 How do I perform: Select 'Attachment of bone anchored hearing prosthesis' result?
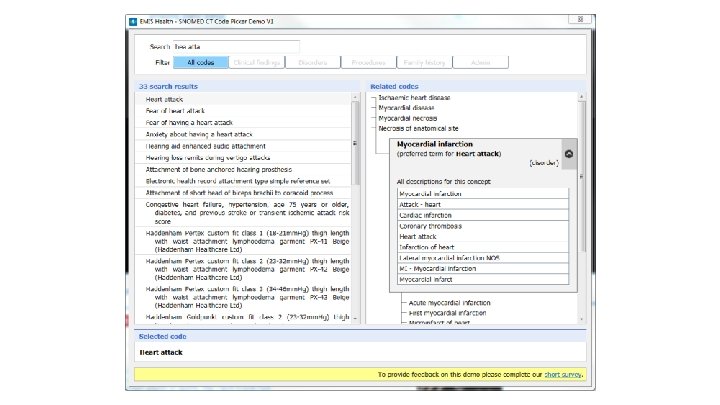tap(243, 169)
